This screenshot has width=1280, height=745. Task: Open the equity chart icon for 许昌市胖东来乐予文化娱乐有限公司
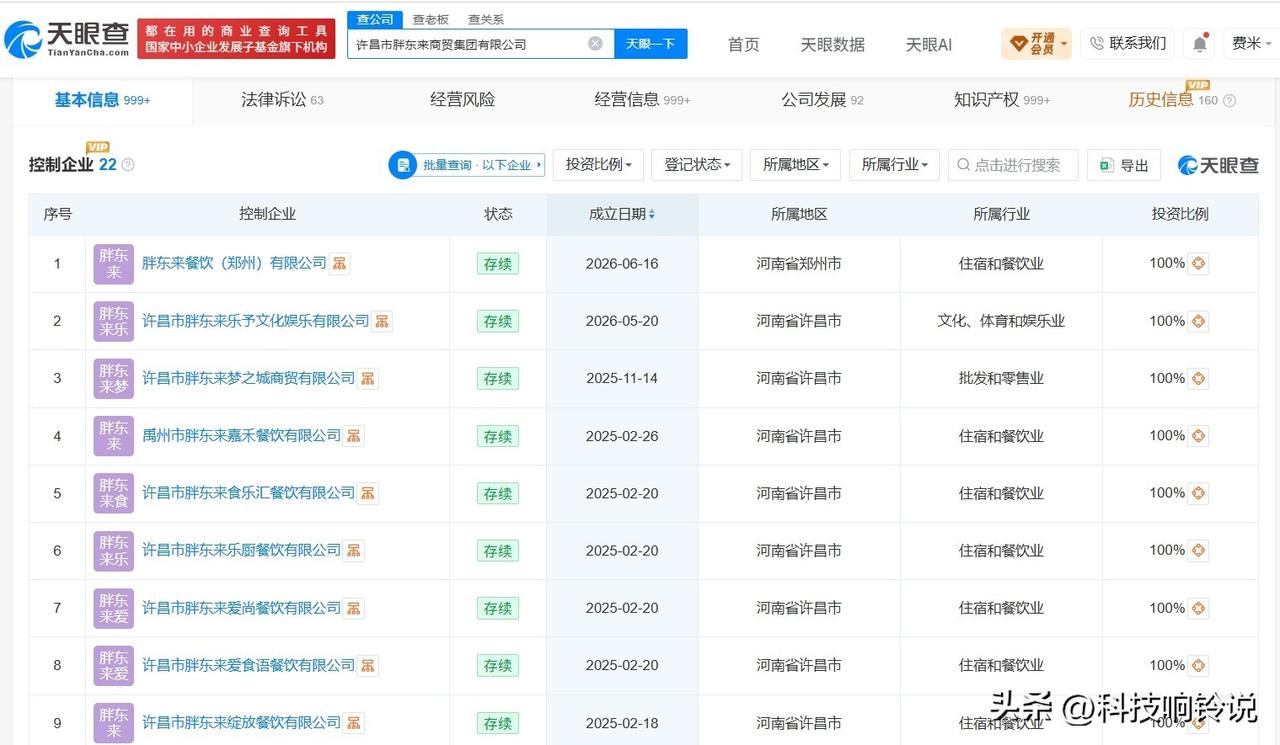(382, 321)
